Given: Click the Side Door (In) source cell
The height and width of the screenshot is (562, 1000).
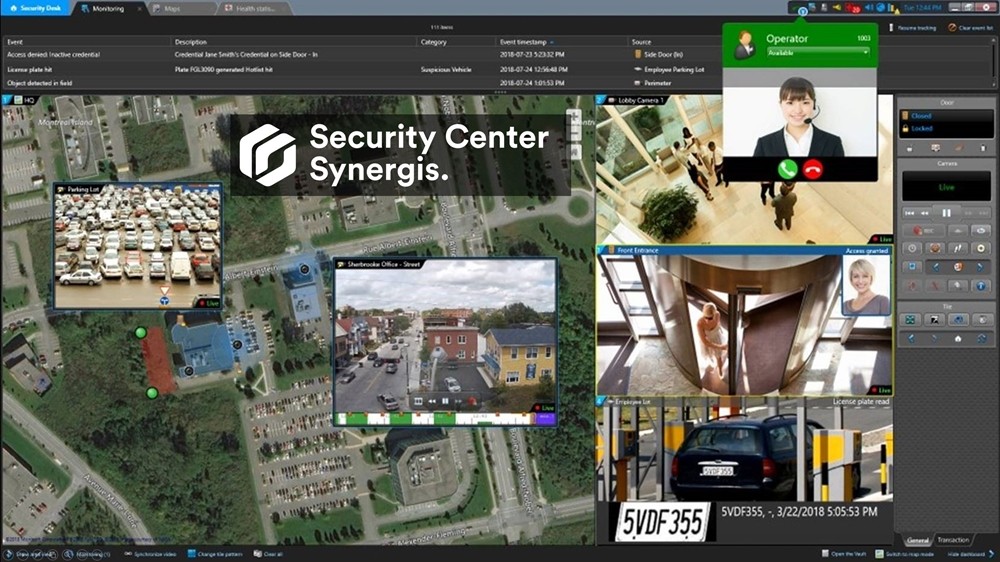Looking at the screenshot, I should (x=659, y=55).
